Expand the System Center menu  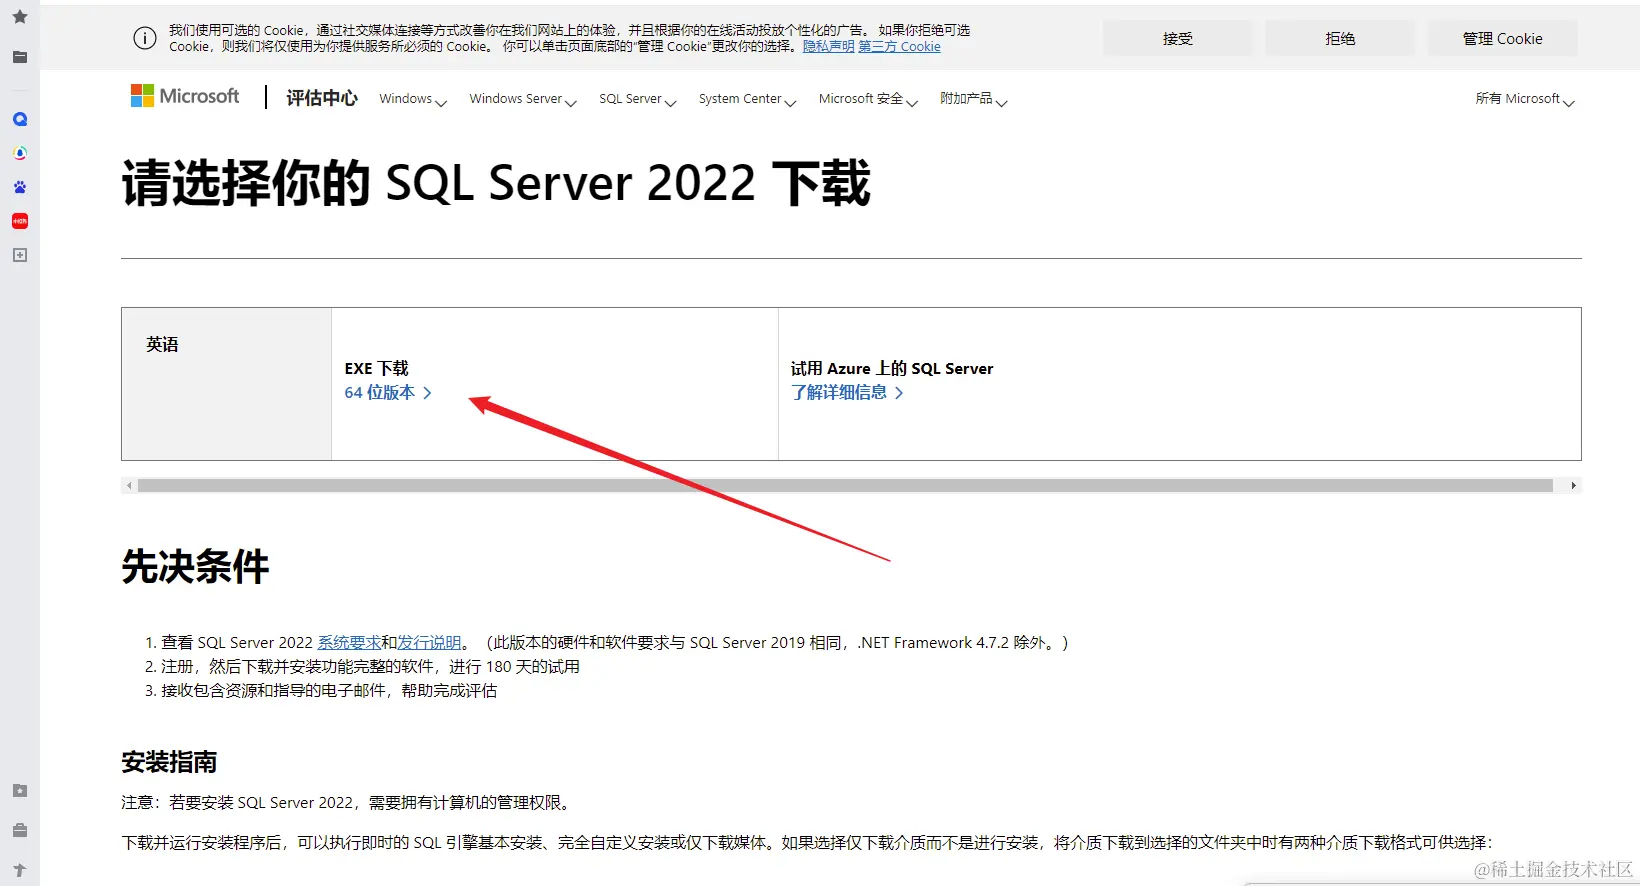tap(747, 99)
